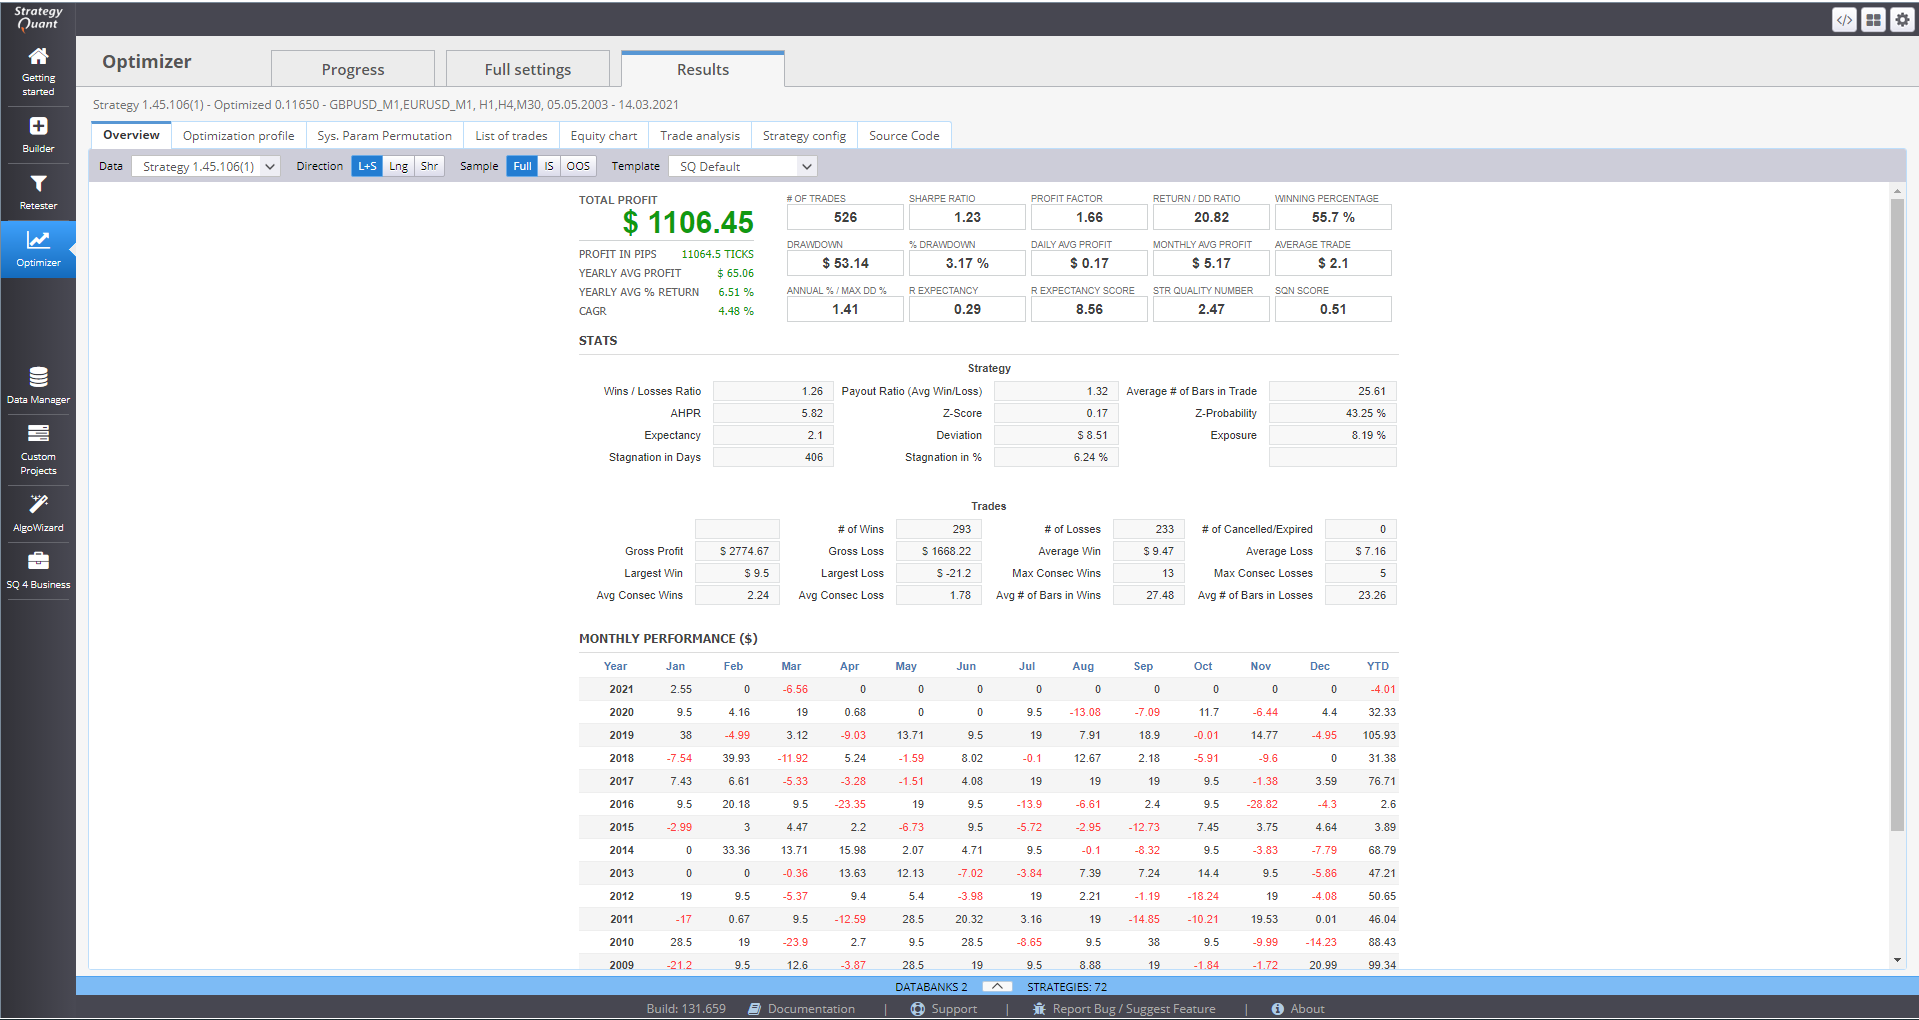Screen dimensions: 1919x1020
Task: Open Getting started home icon
Action: point(38,57)
